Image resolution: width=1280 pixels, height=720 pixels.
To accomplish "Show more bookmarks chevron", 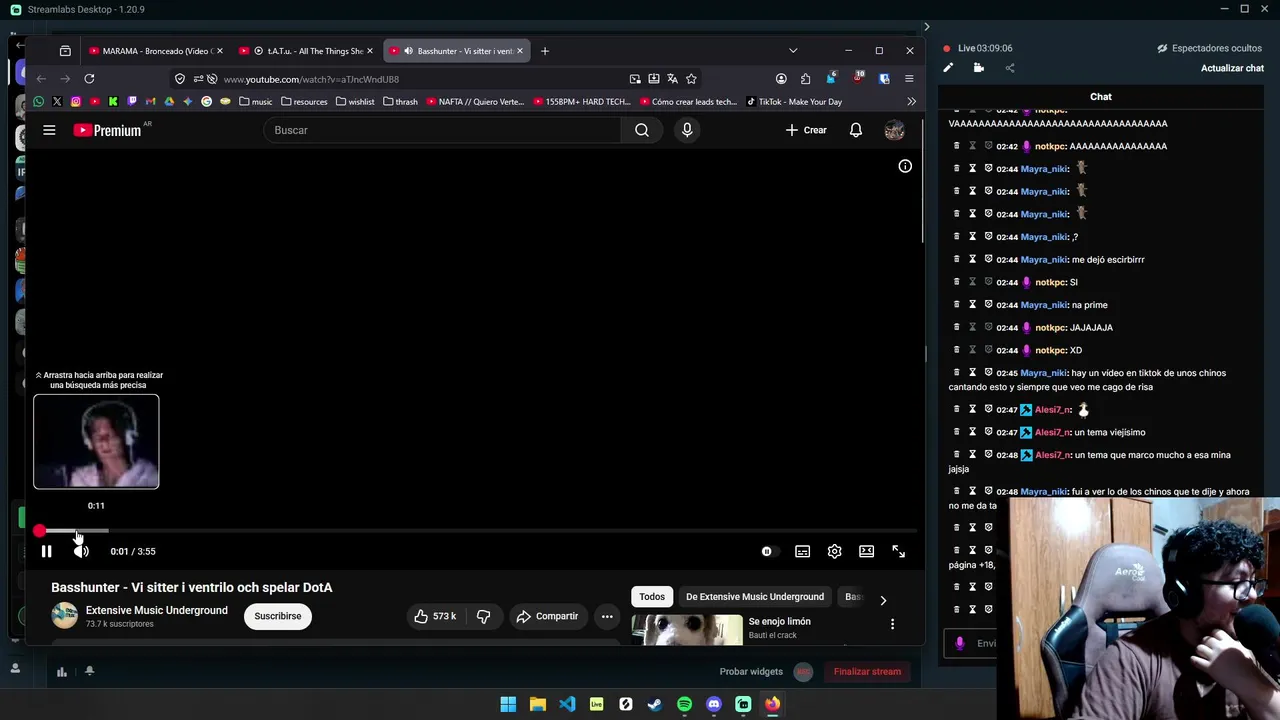I will click(911, 102).
